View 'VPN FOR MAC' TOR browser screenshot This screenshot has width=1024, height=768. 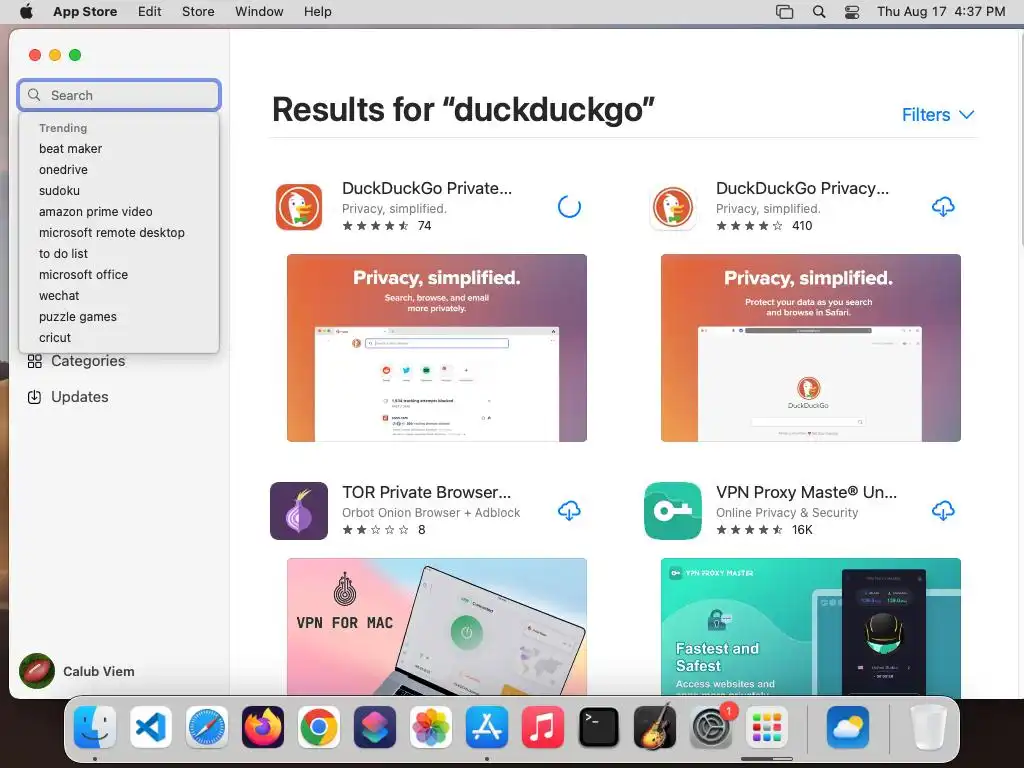(437, 627)
